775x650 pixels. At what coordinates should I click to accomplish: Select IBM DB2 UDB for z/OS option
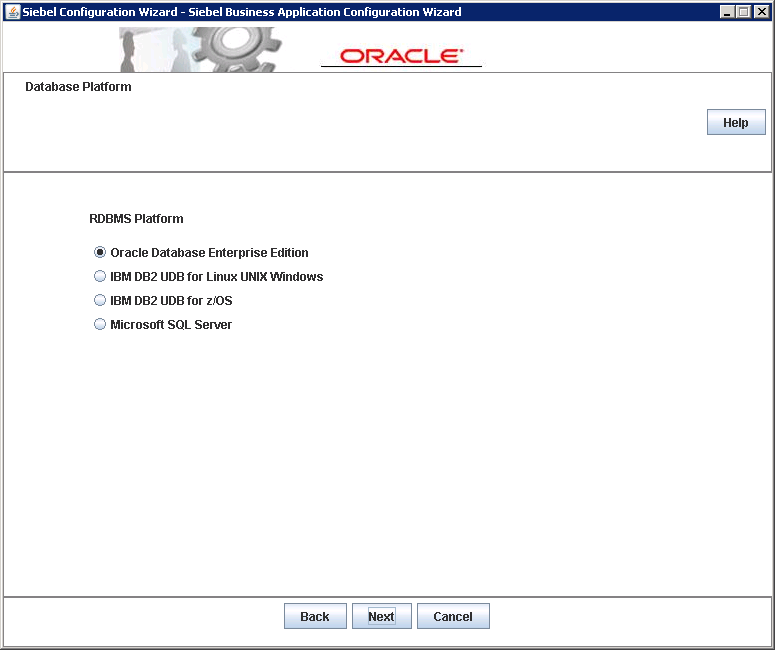click(100, 301)
